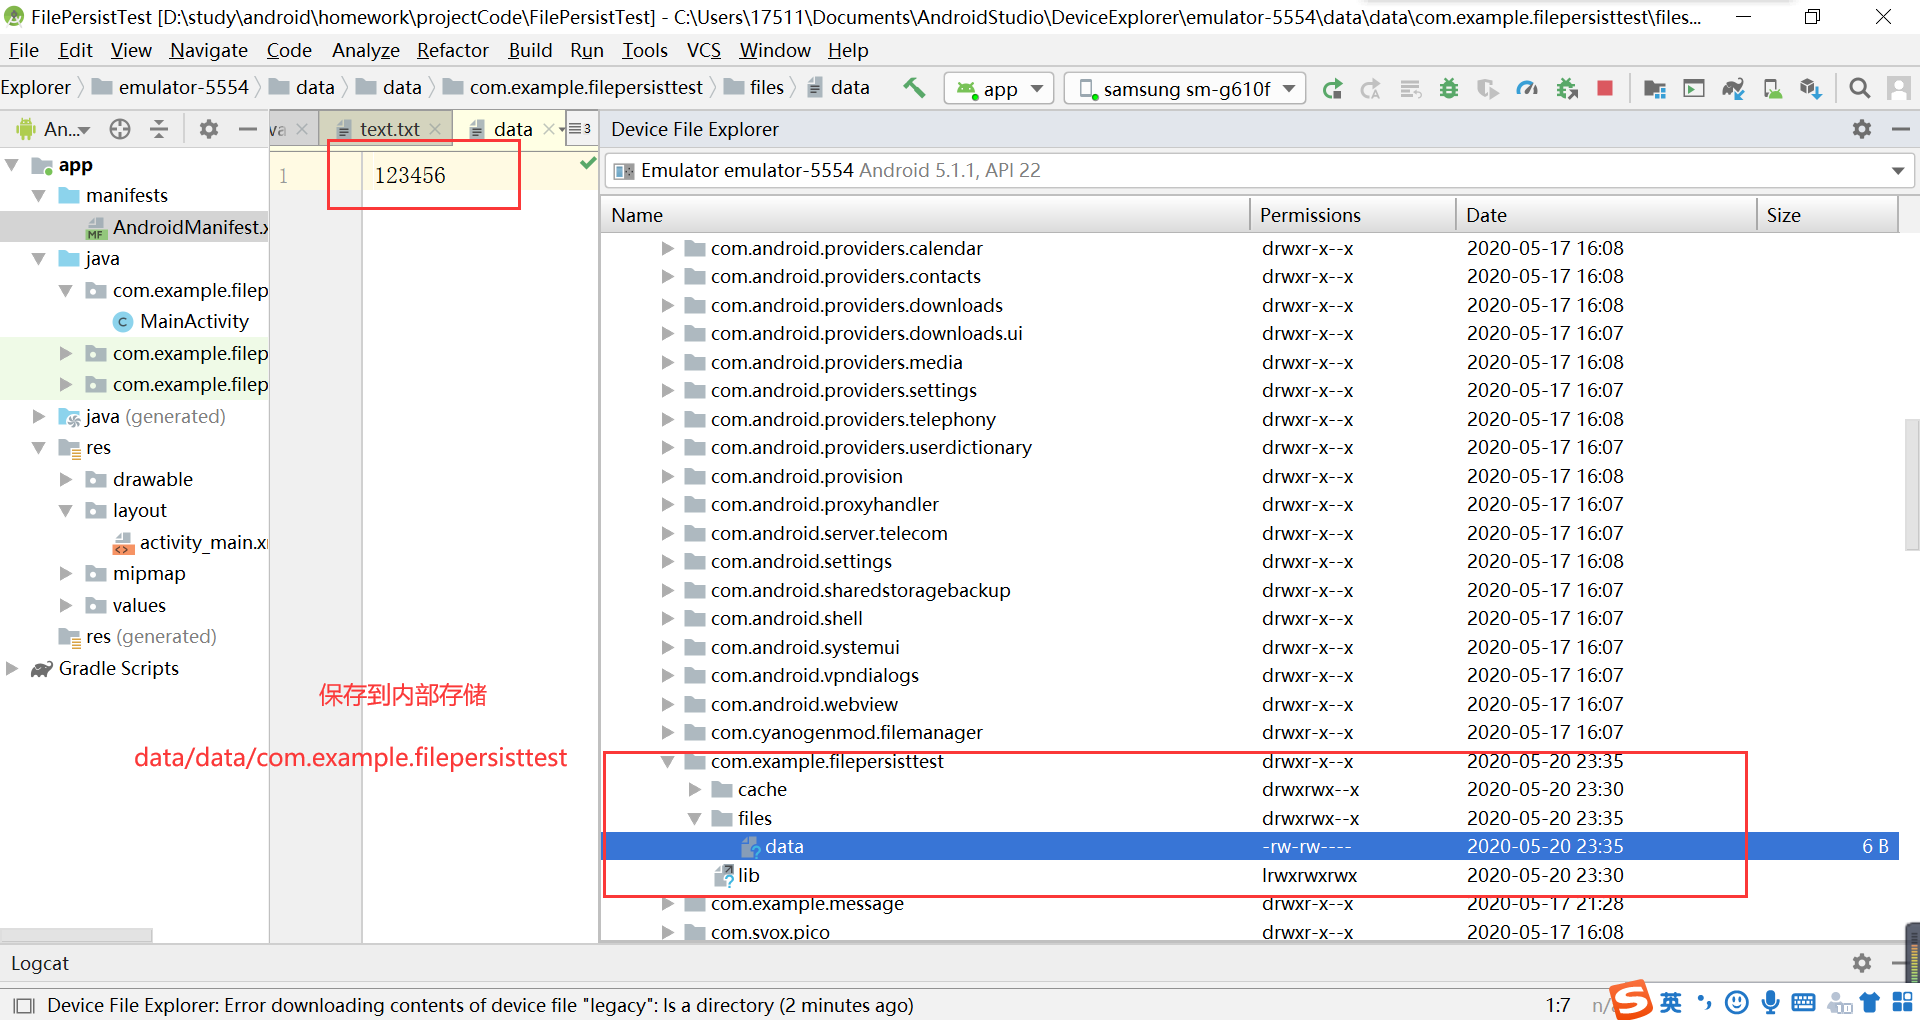The width and height of the screenshot is (1920, 1020).
Task: Sort by the Size column header
Action: click(1827, 215)
